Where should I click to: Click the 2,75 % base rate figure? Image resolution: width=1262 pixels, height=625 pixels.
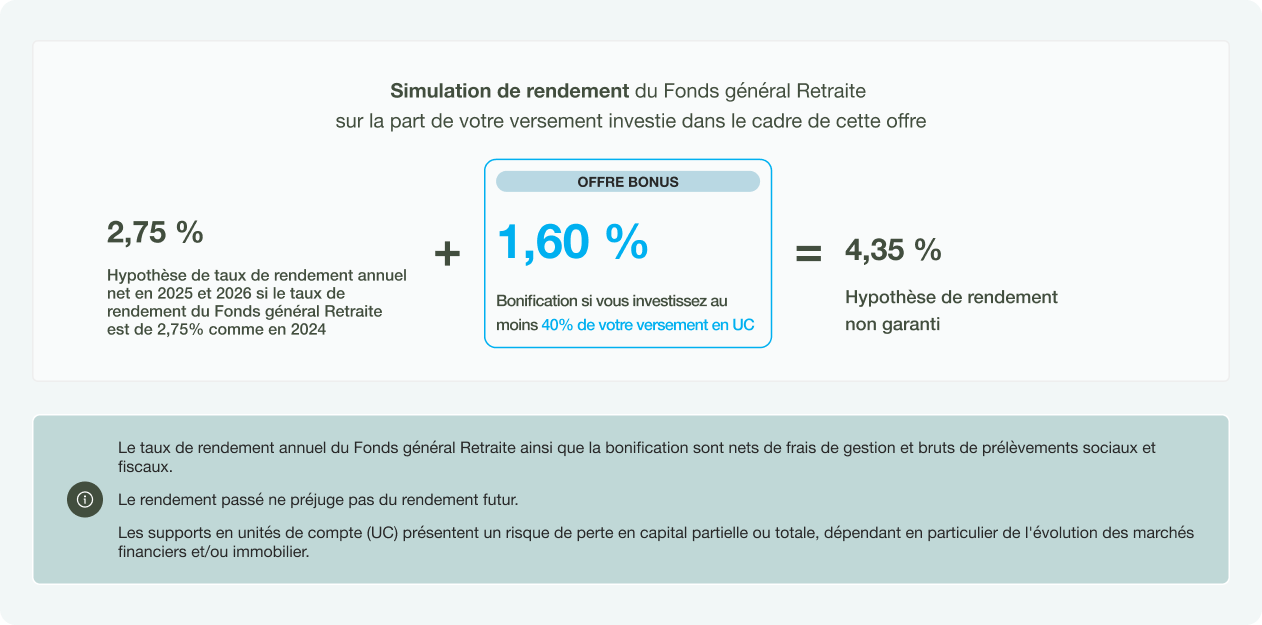pos(155,233)
